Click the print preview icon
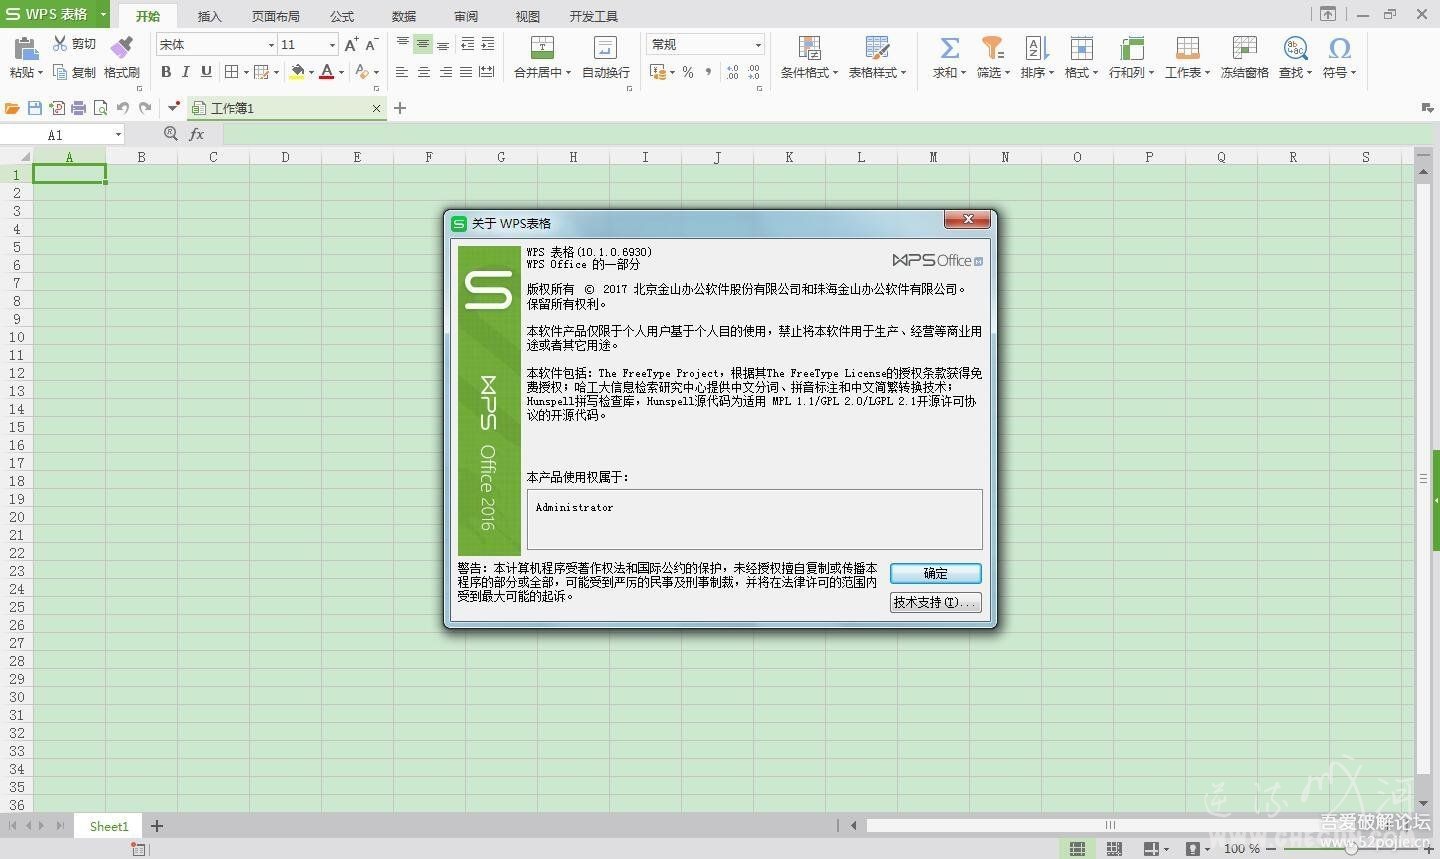The height and width of the screenshot is (859, 1440). point(100,108)
